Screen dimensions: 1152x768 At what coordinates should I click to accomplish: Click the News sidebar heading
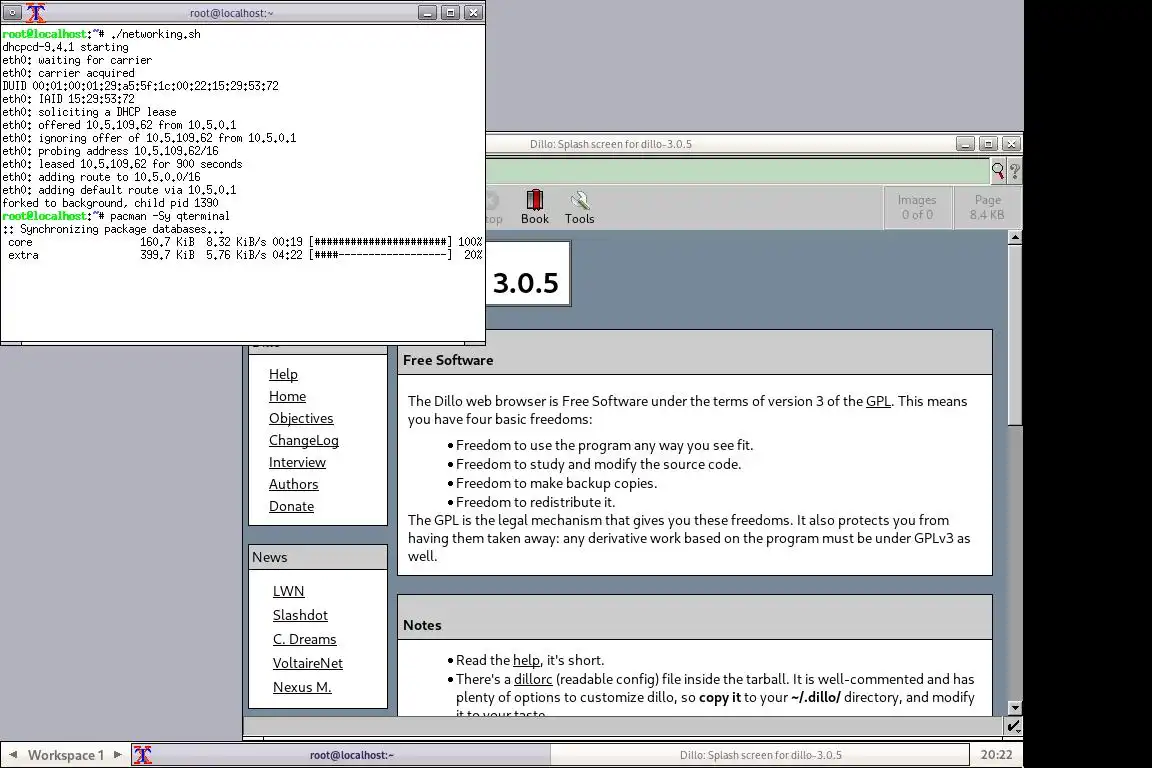[x=270, y=557]
